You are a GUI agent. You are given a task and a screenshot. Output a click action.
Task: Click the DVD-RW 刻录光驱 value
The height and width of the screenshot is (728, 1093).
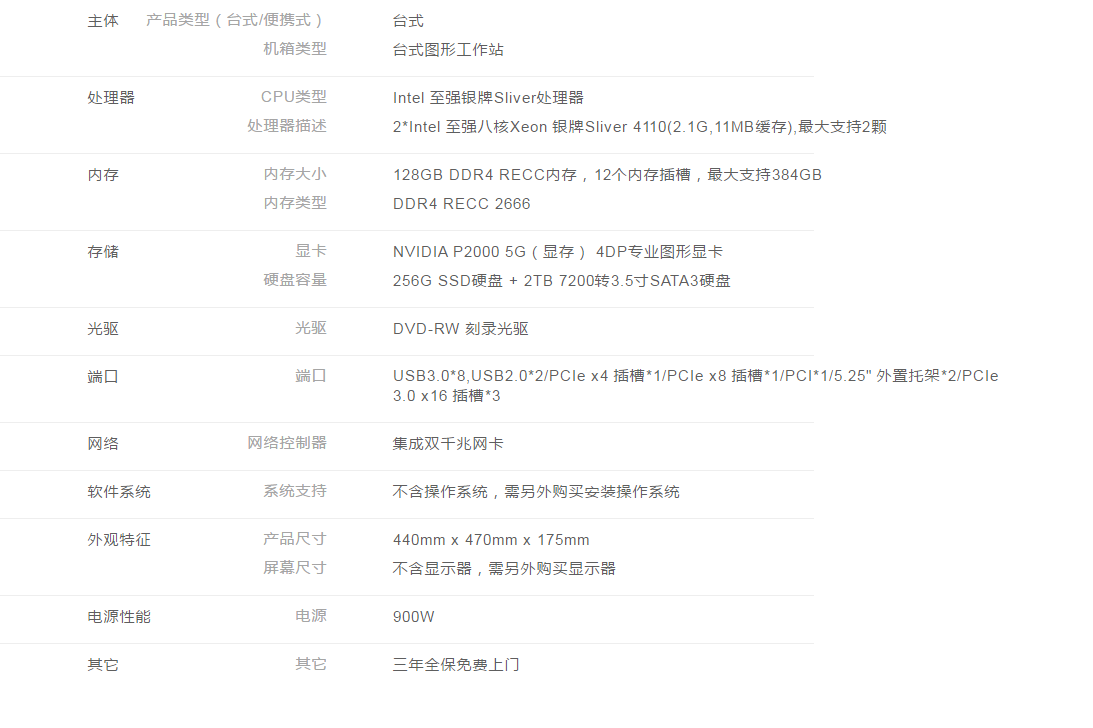pyautogui.click(x=460, y=329)
